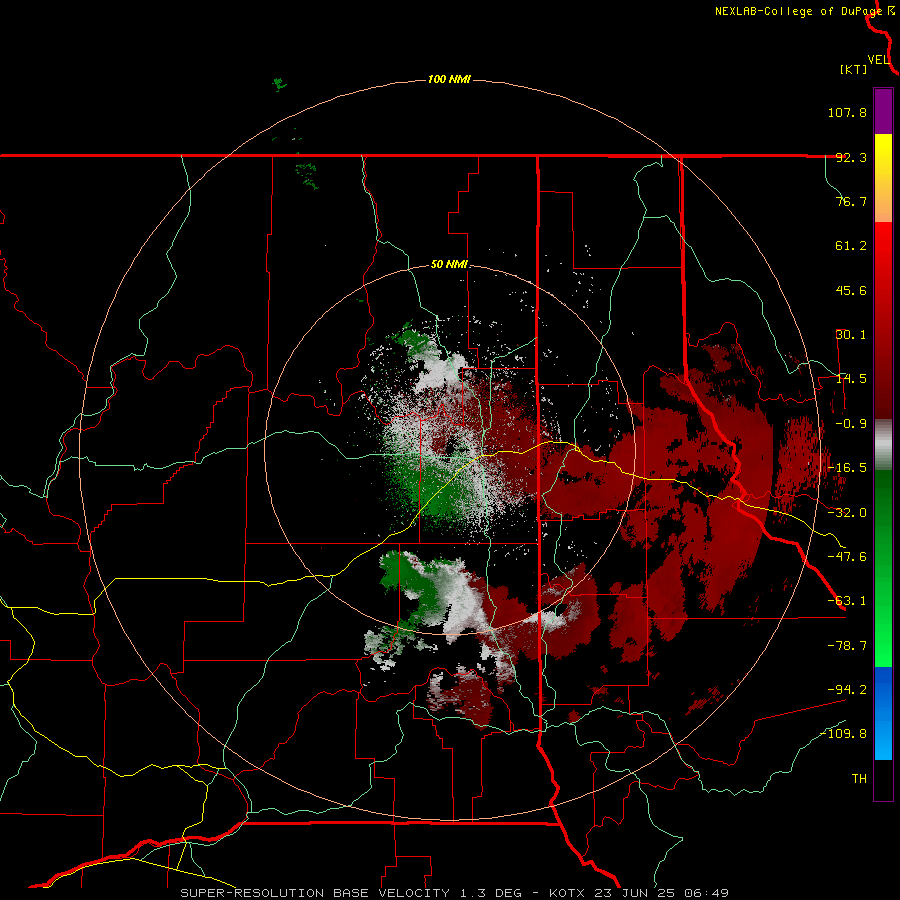Select the -32.0 legend value
The width and height of the screenshot is (900, 900).
pos(847,513)
